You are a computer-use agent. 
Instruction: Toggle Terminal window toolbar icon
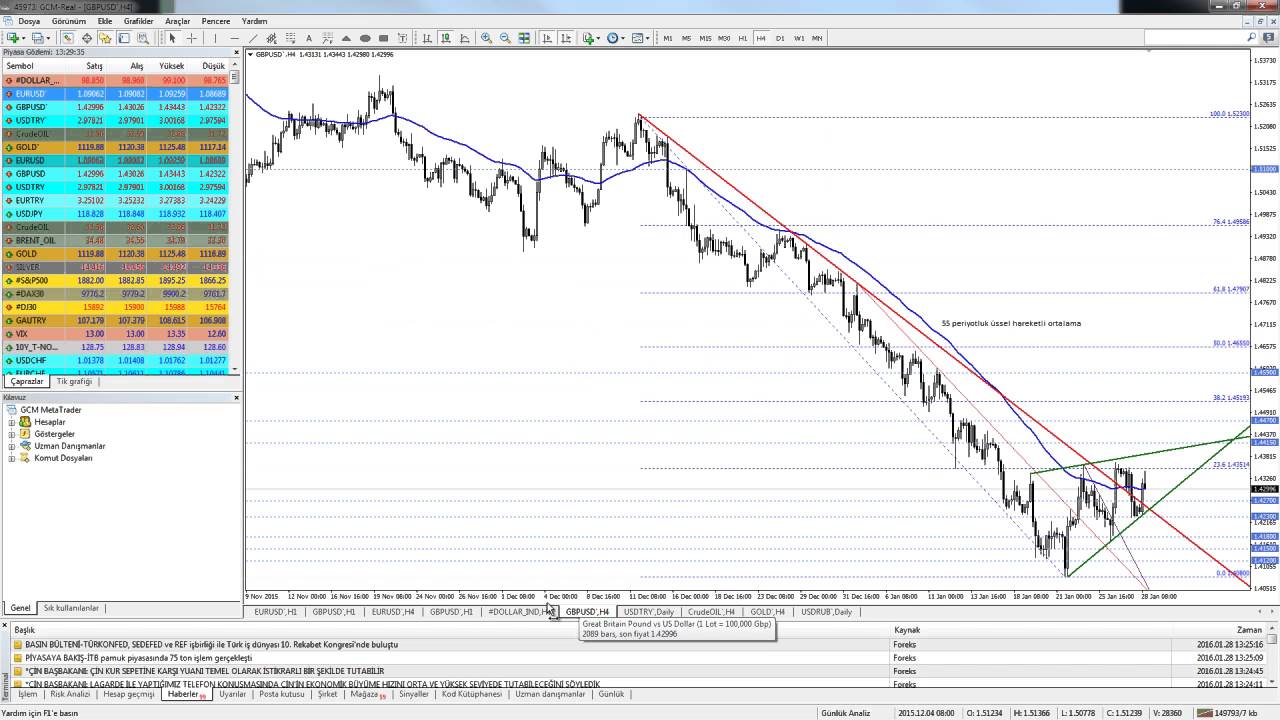(x=124, y=38)
